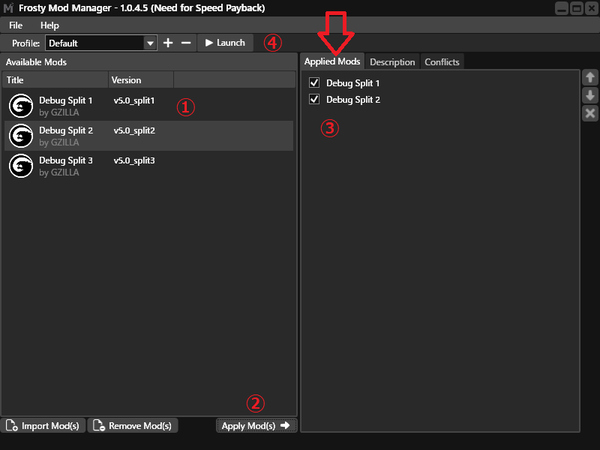Minimize the Frosty Mod Manager window

tap(561, 8)
